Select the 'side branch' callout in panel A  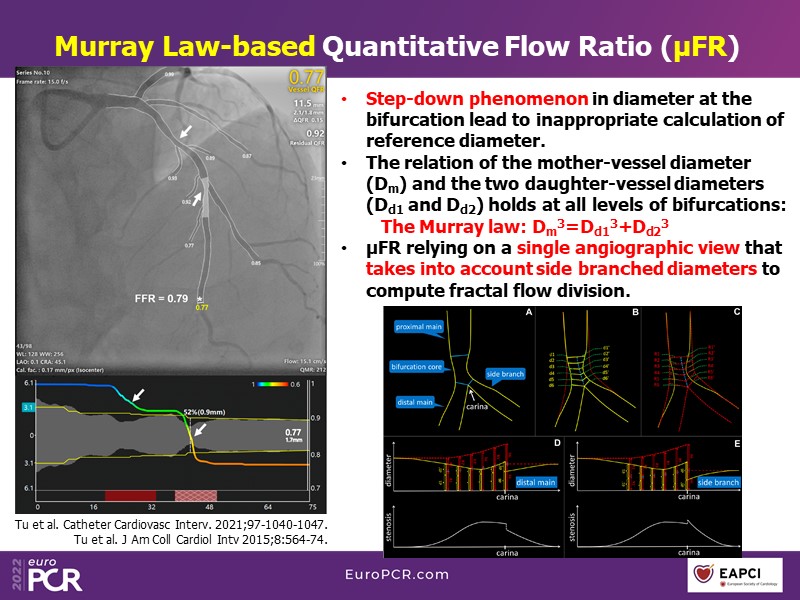pyautogui.click(x=505, y=374)
